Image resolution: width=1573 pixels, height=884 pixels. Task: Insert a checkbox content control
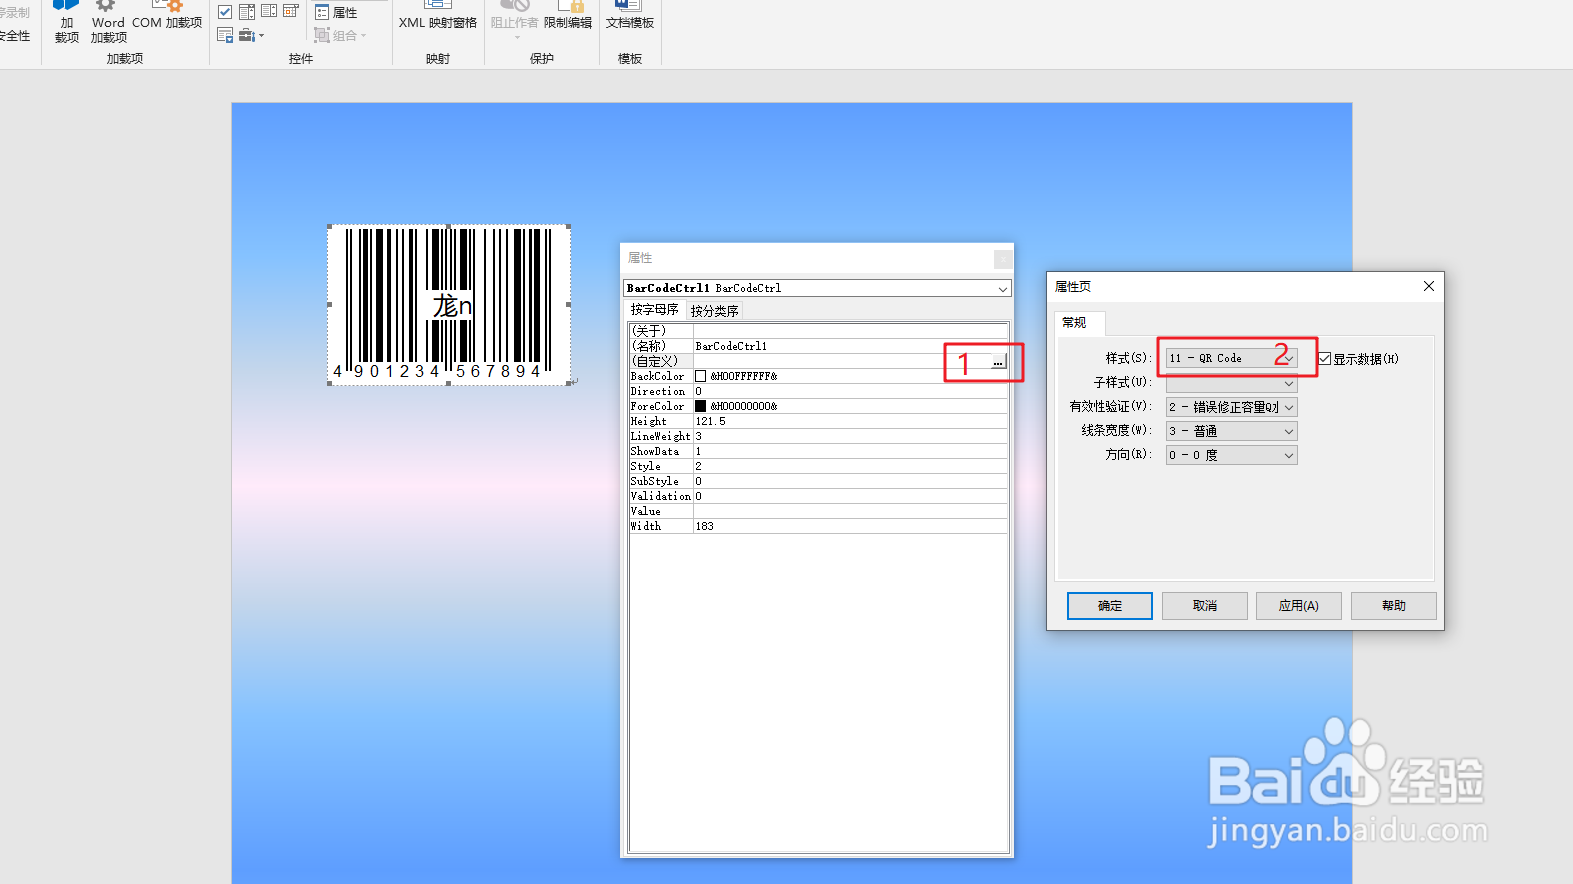point(225,12)
